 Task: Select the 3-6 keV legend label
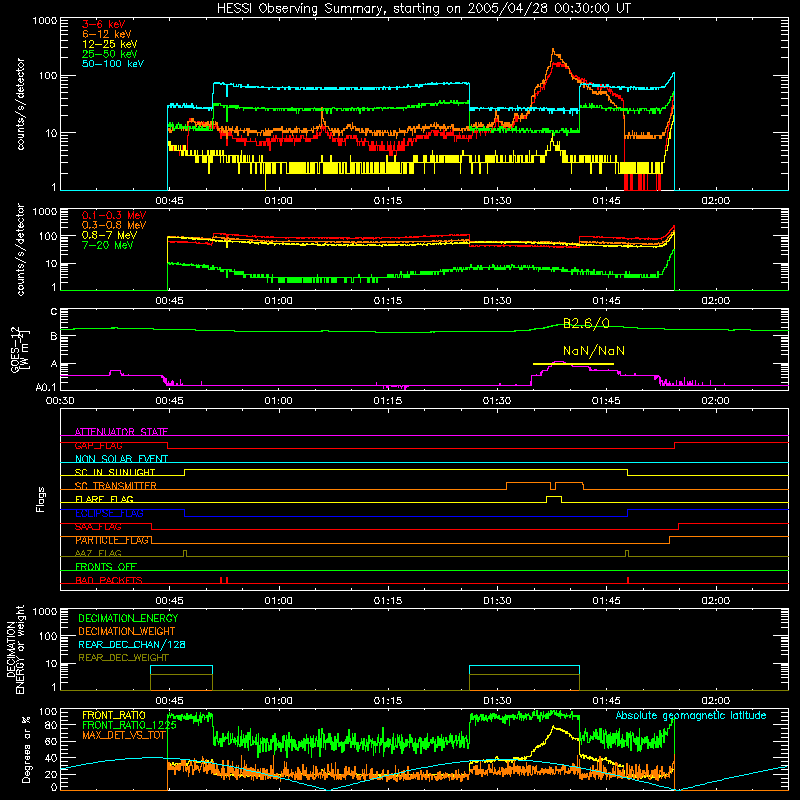pos(103,24)
